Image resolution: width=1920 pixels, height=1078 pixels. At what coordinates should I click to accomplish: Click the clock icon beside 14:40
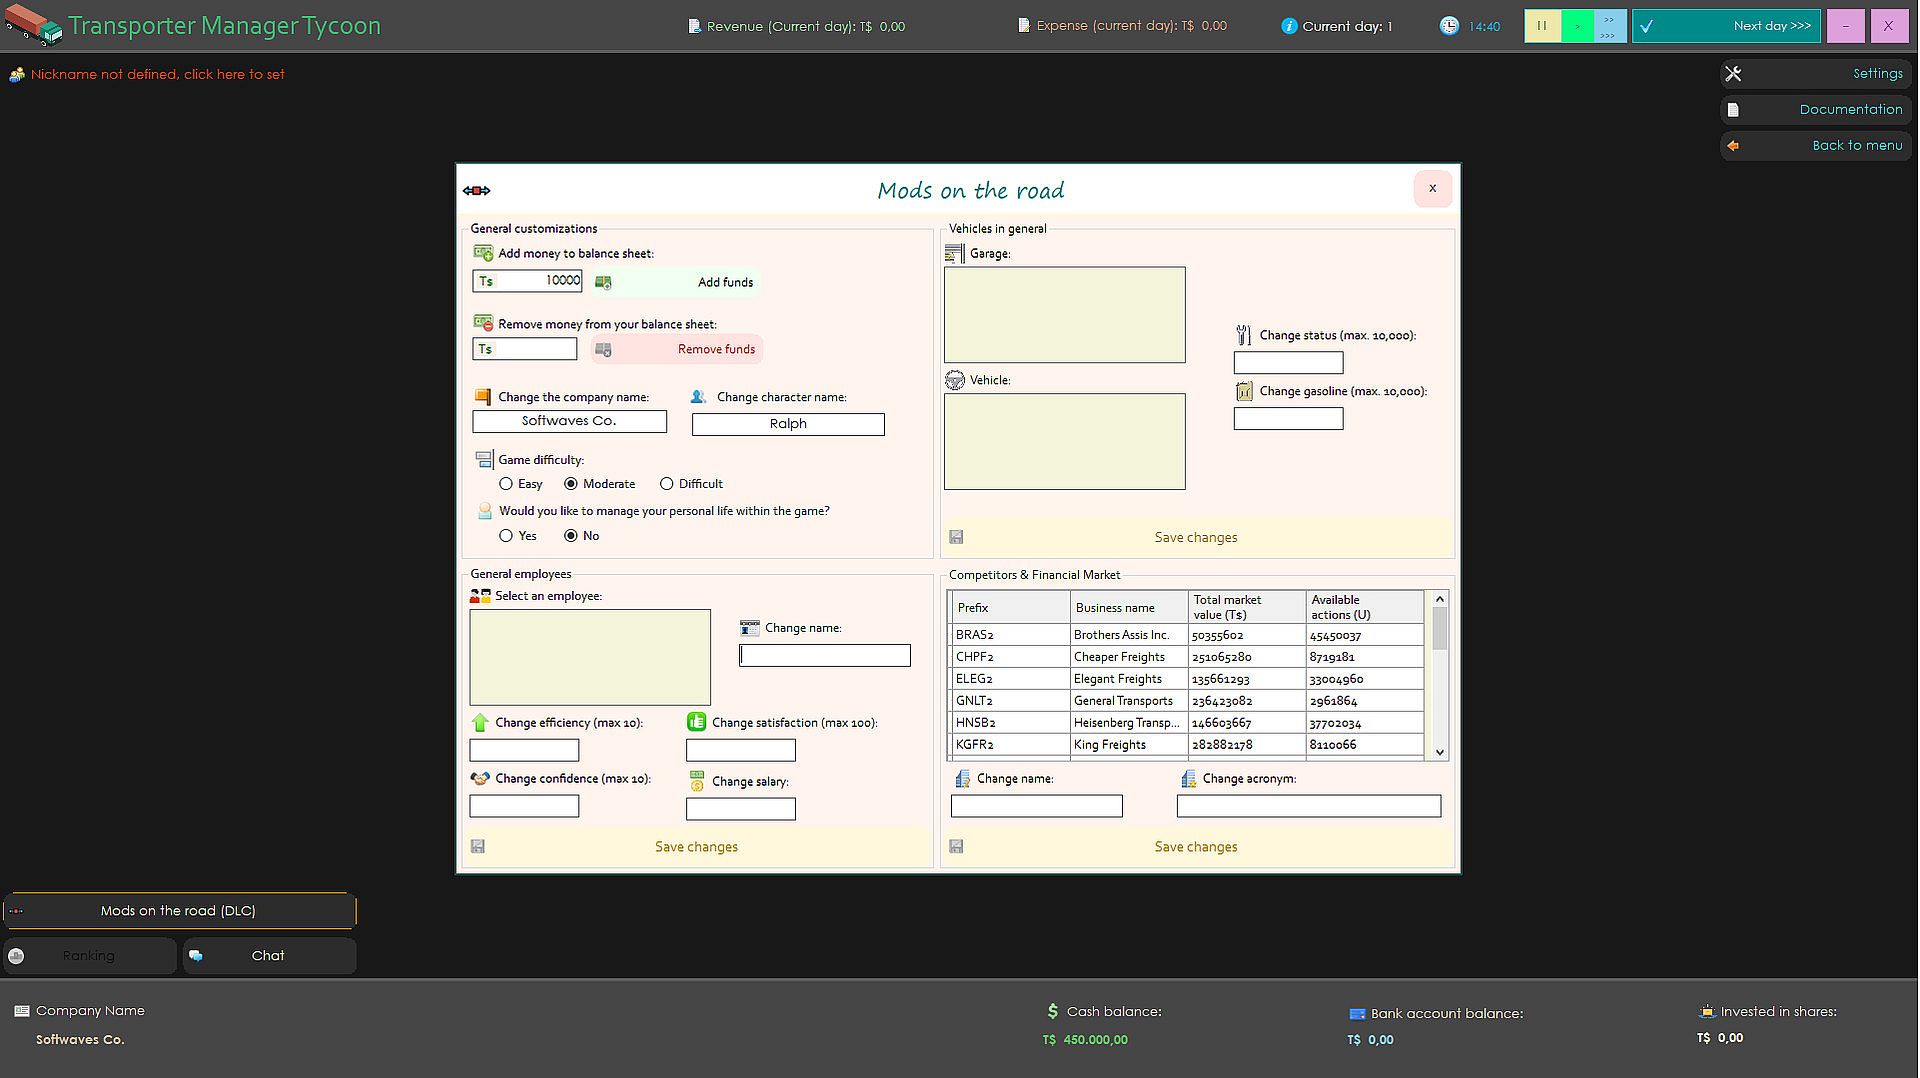coord(1449,26)
